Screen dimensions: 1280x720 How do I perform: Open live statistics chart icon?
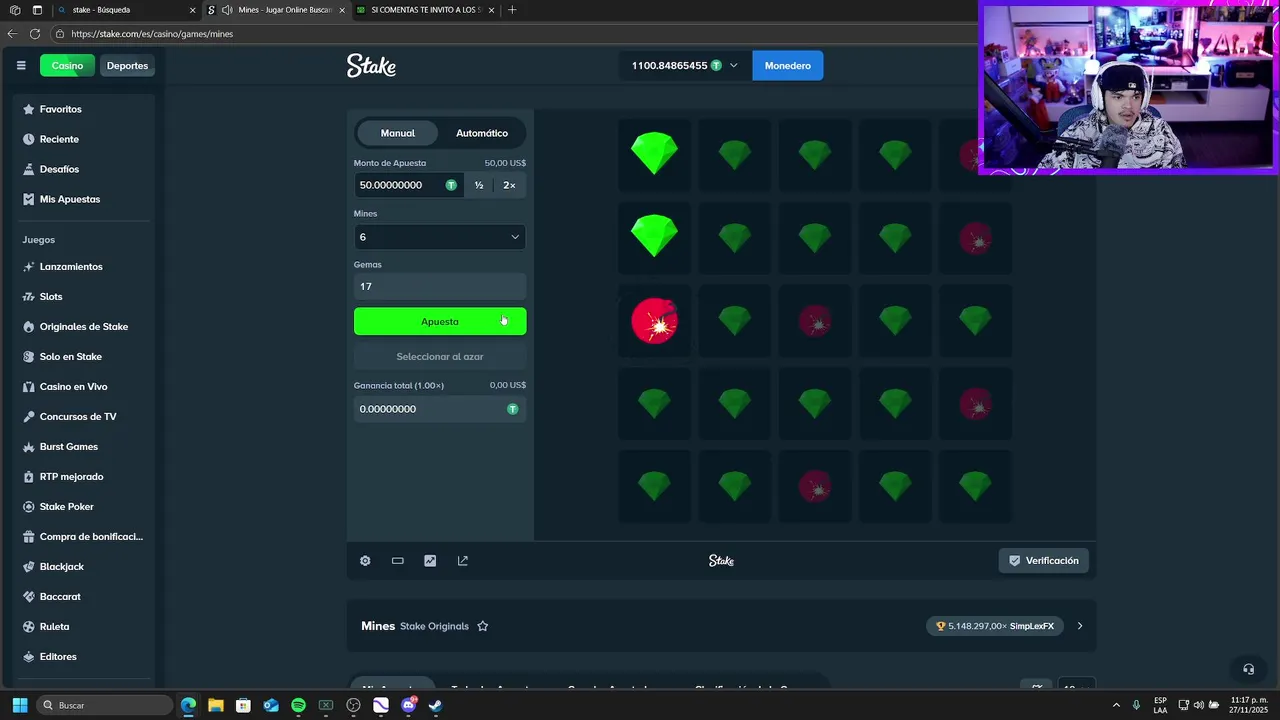pos(430,561)
